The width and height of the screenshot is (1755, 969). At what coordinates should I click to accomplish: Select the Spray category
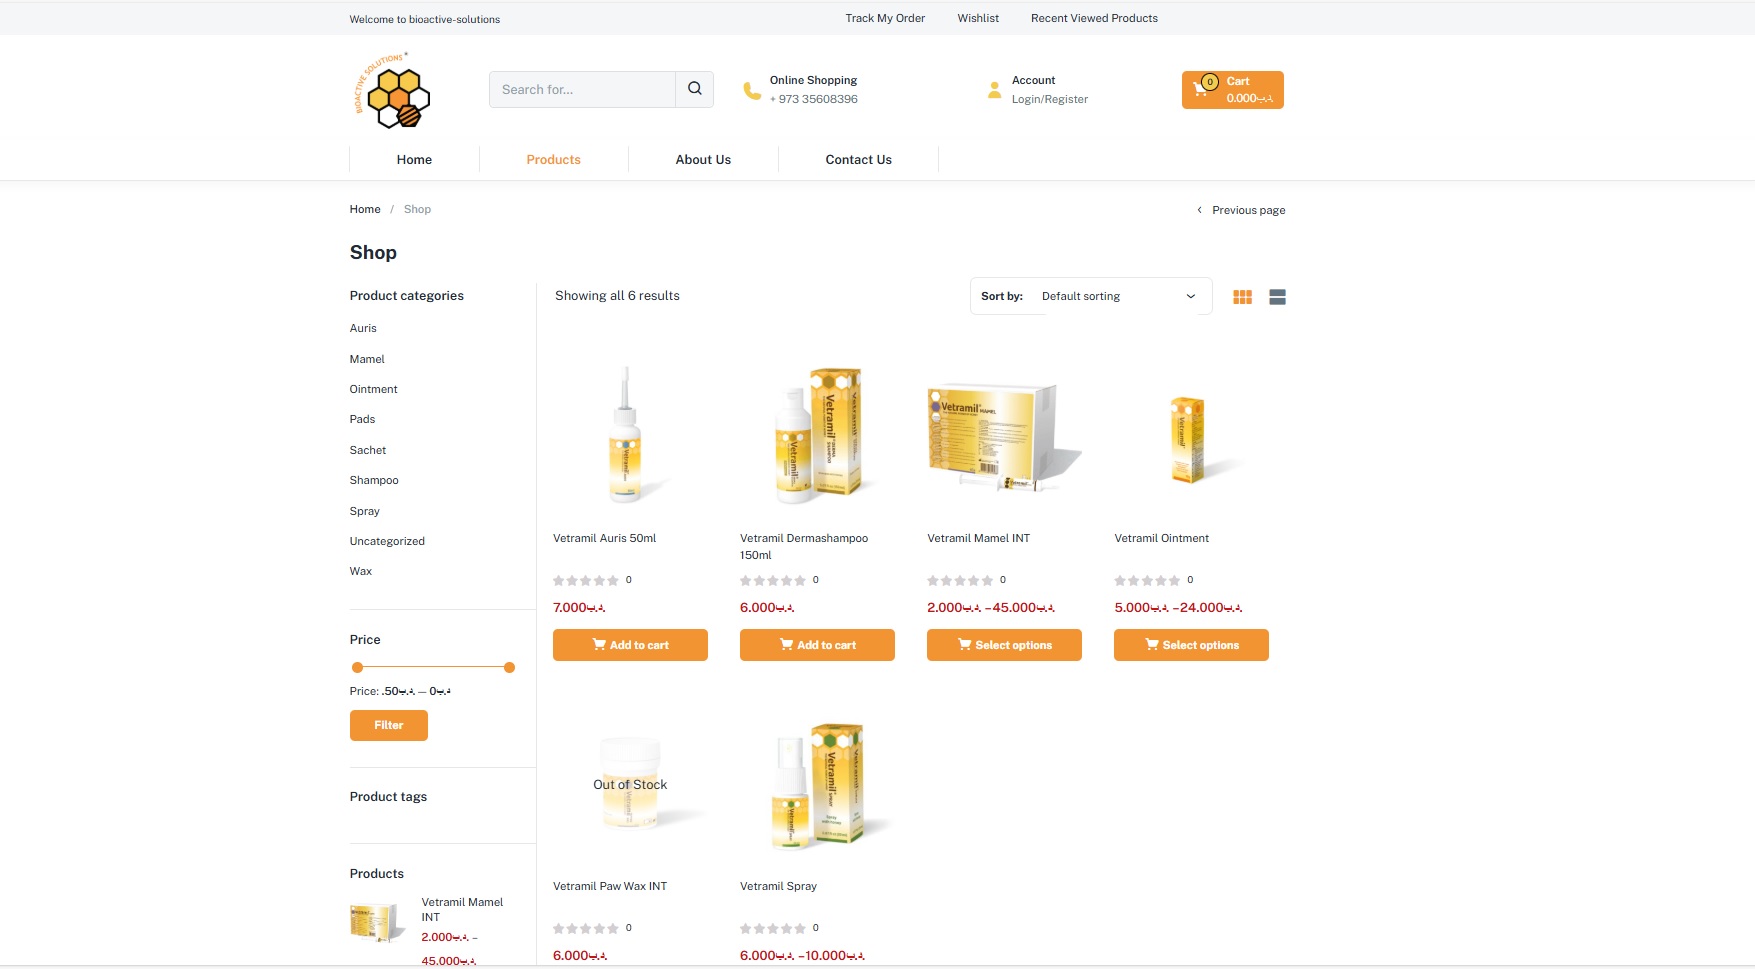(364, 511)
